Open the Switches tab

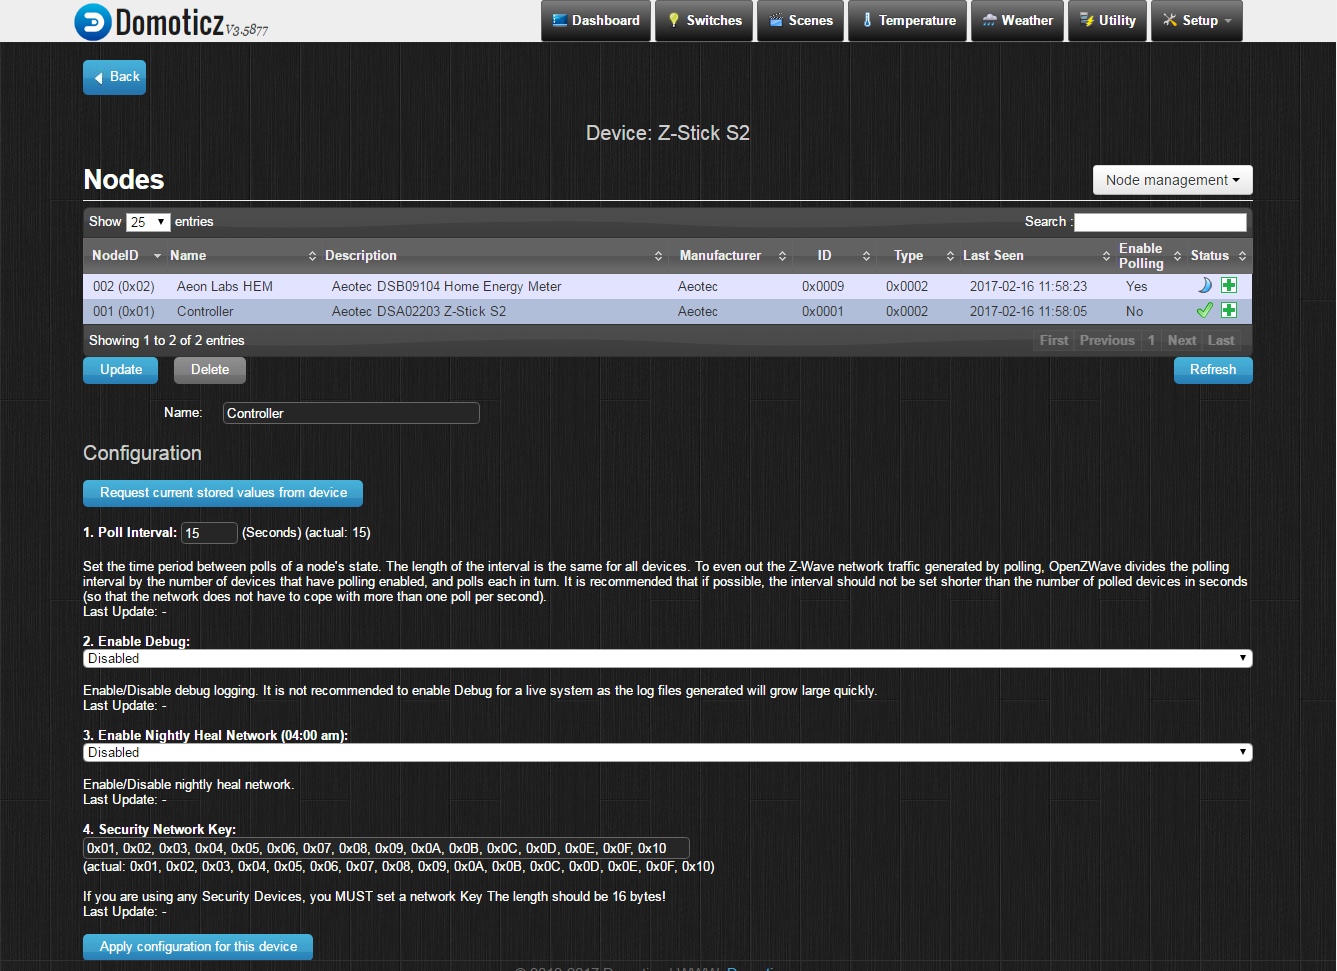704,21
